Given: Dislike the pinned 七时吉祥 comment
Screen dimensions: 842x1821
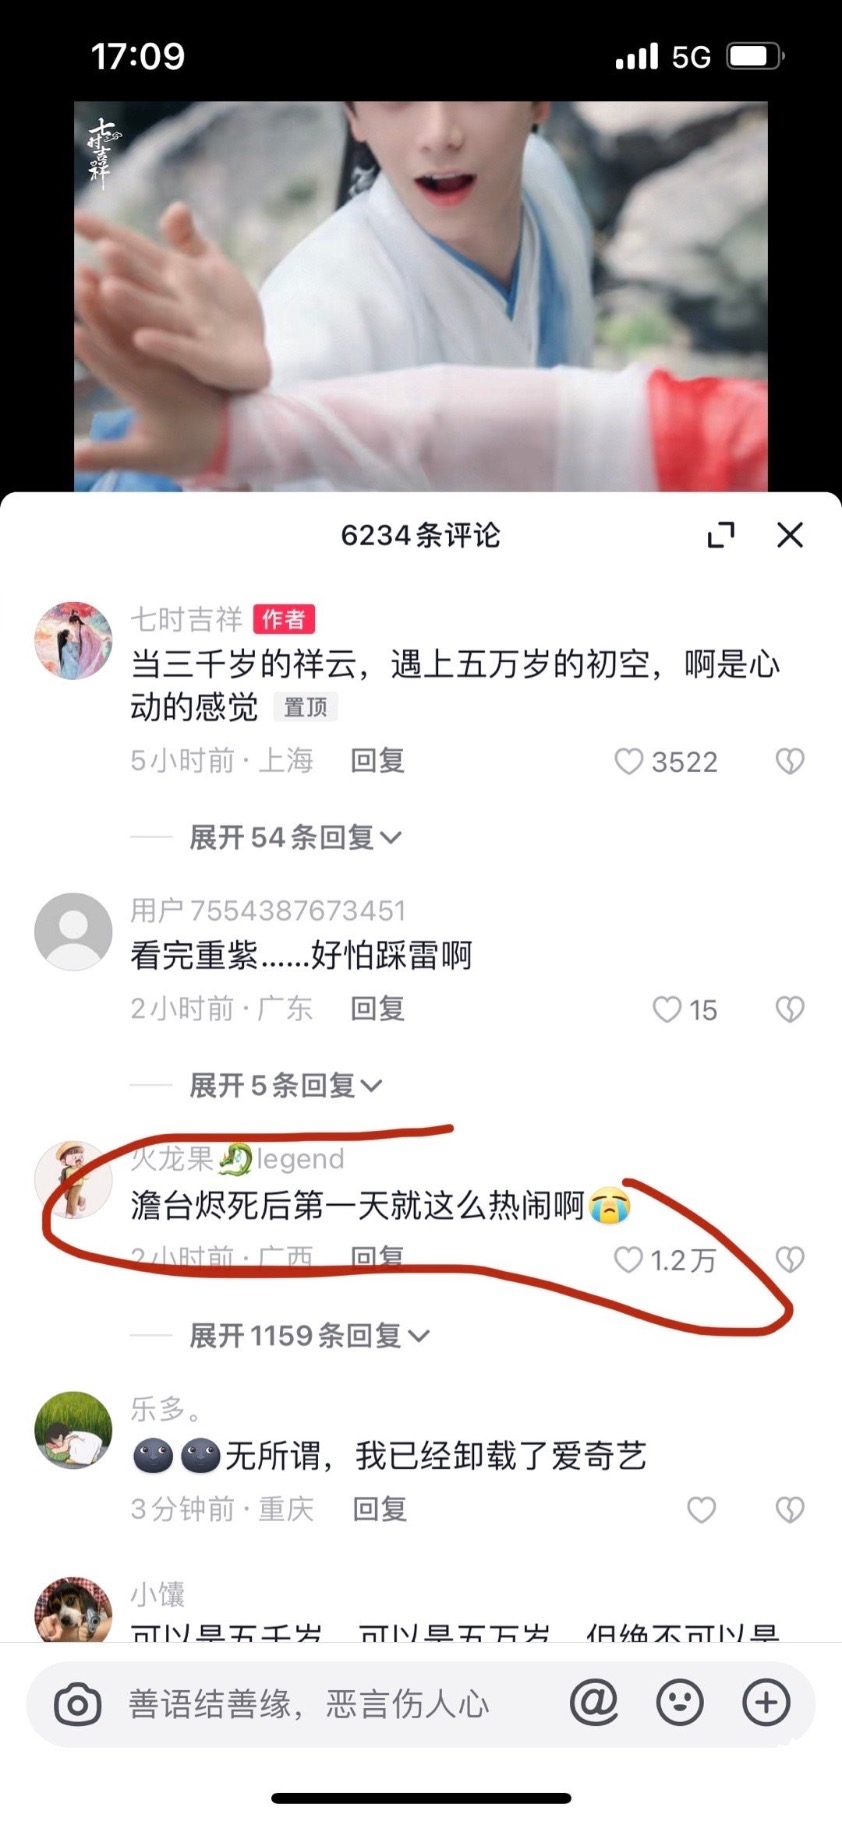Looking at the screenshot, I should point(790,762).
